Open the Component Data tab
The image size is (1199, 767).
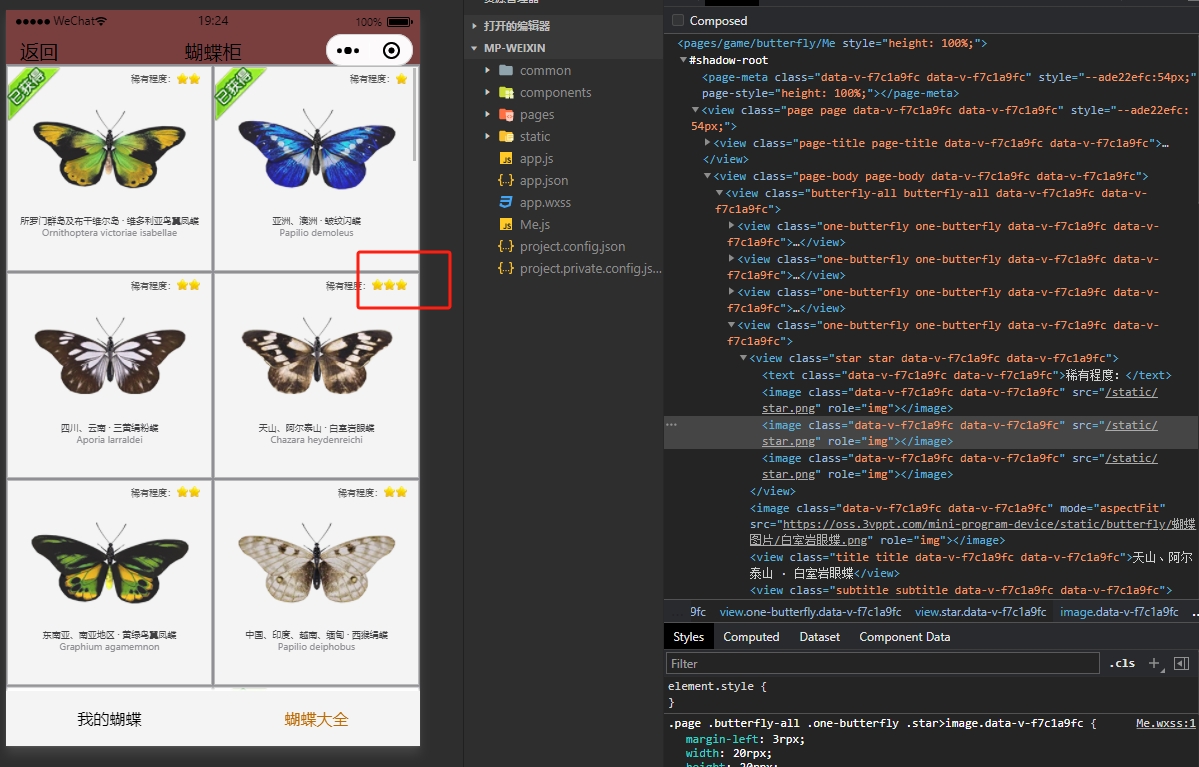905,637
